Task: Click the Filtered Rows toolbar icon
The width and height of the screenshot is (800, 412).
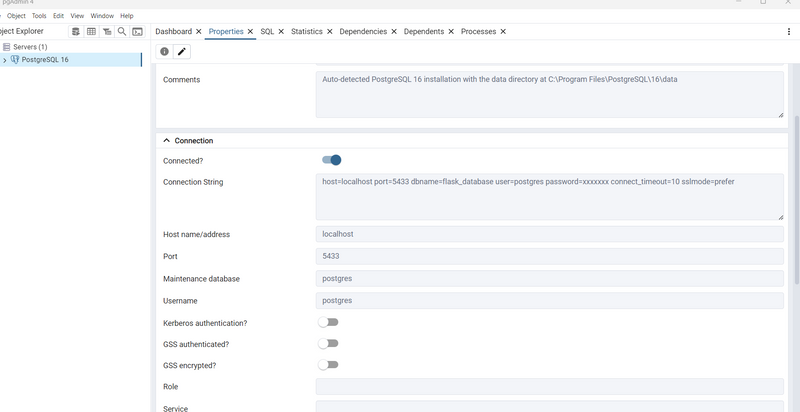Action: 107,32
